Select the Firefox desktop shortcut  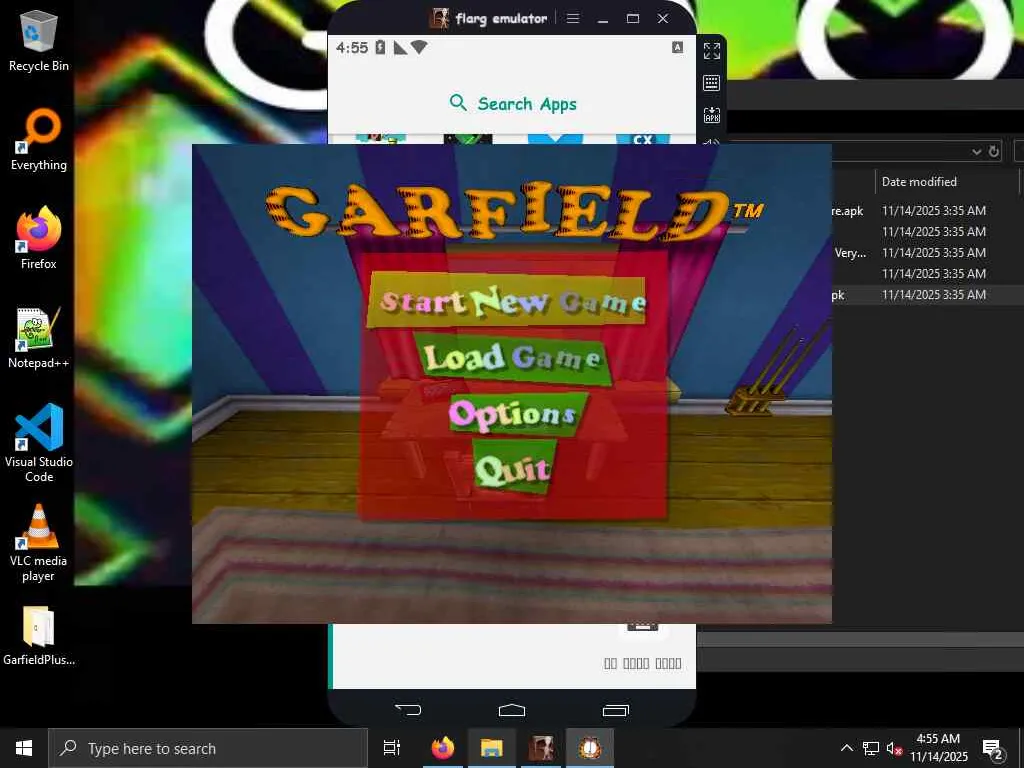[39, 238]
